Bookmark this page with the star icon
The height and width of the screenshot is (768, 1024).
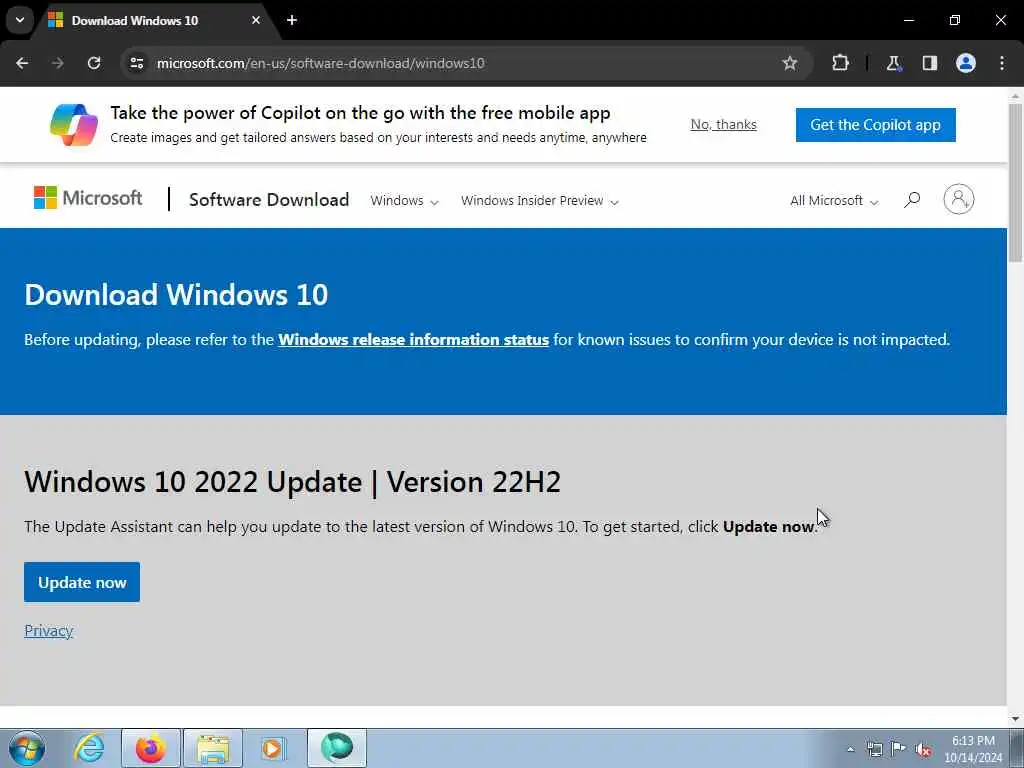point(790,63)
